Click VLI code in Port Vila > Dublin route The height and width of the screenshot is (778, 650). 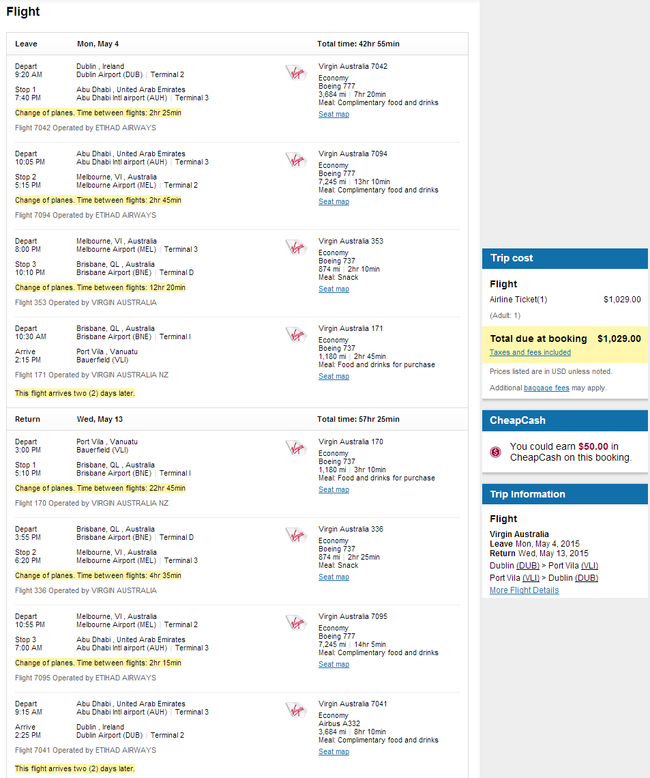click(x=531, y=578)
